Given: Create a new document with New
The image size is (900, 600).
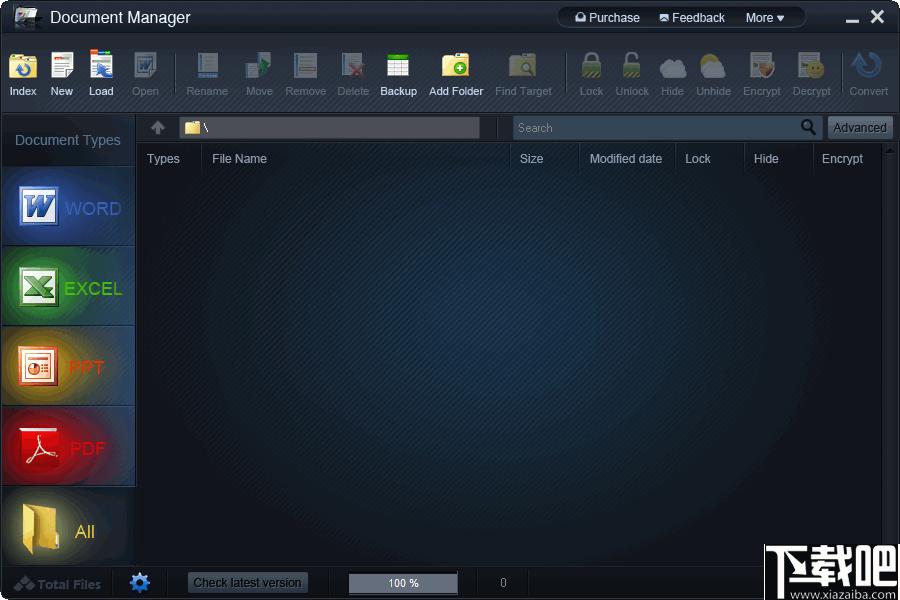Looking at the screenshot, I should [x=62, y=73].
